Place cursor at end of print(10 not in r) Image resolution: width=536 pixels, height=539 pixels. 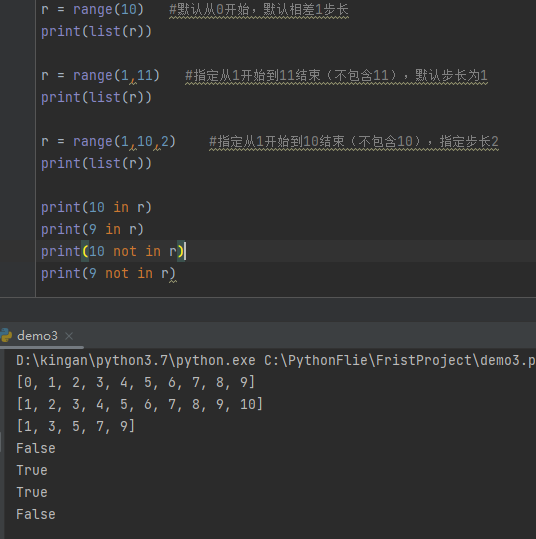pos(185,251)
